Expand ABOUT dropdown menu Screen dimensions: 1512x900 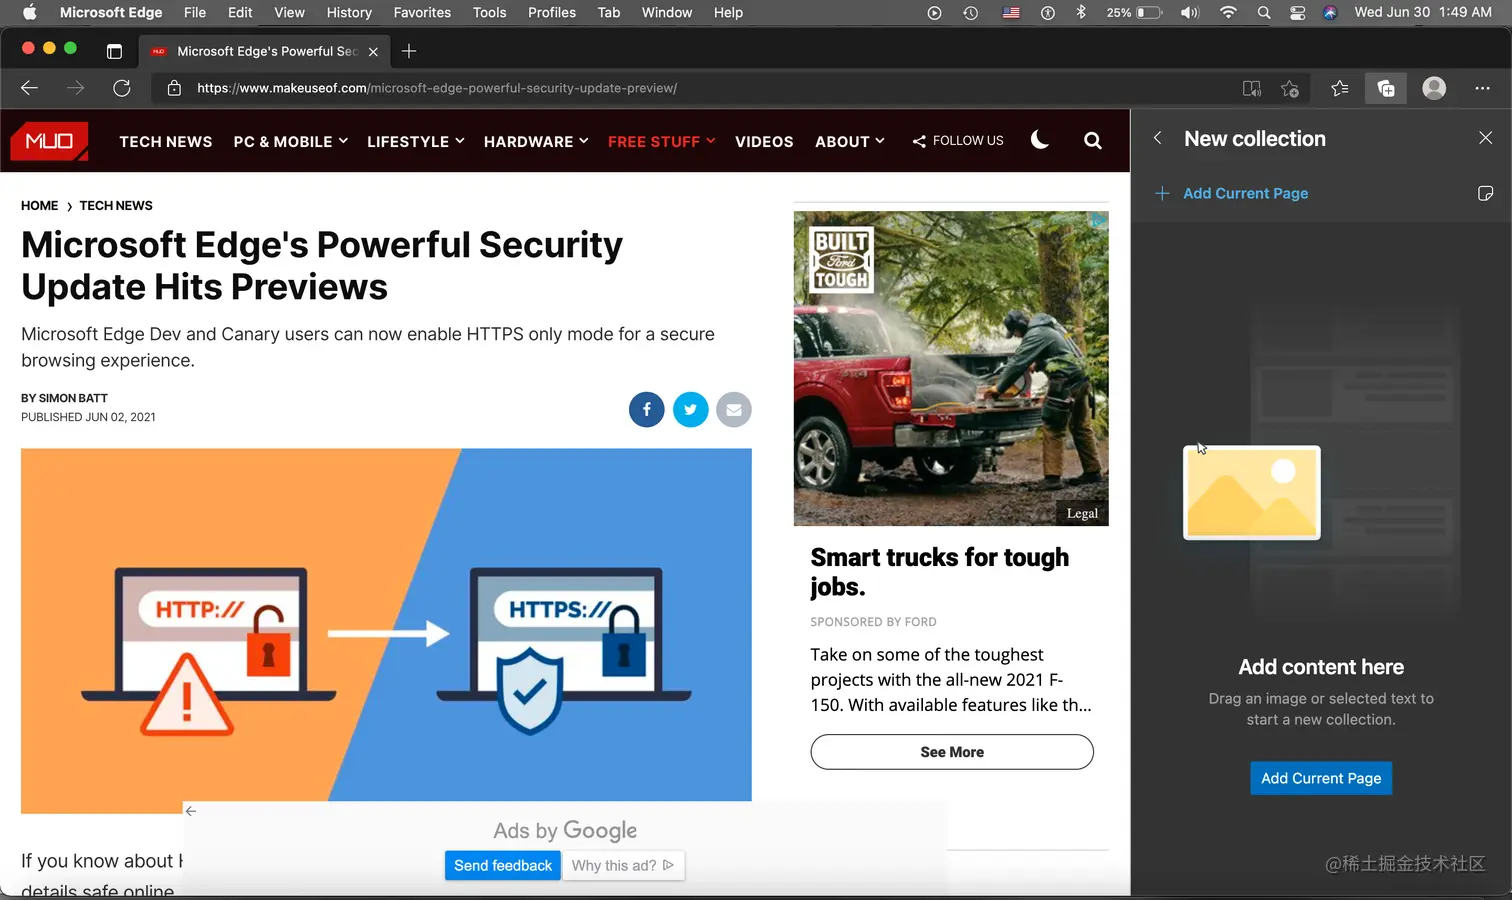pos(849,141)
